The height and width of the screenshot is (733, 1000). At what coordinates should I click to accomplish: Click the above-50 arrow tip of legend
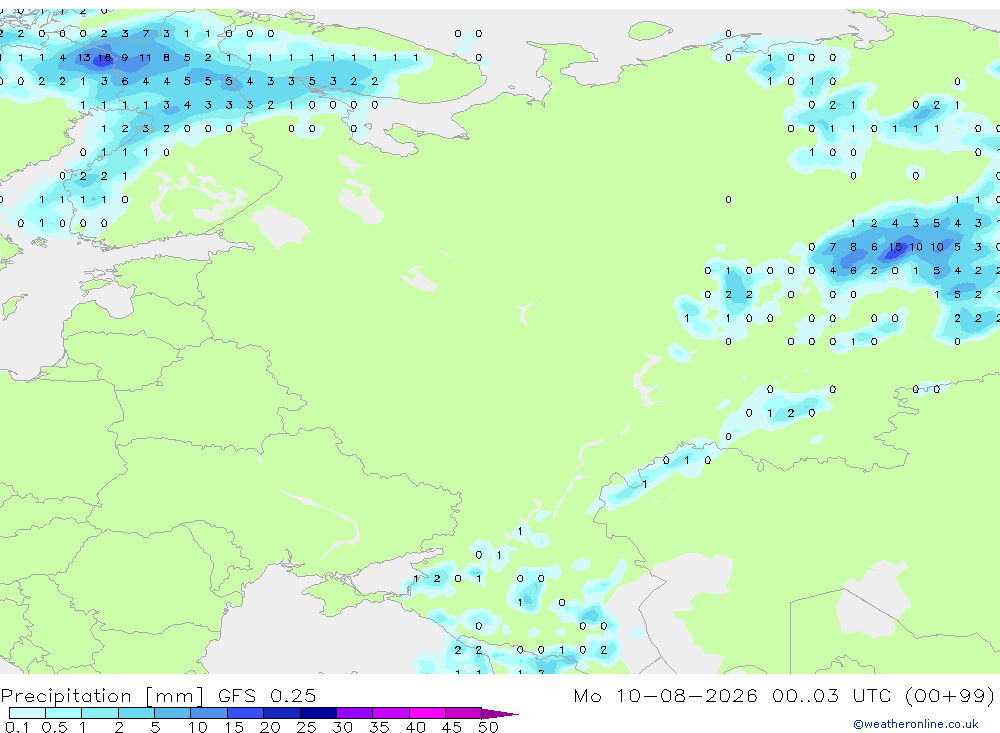500,713
